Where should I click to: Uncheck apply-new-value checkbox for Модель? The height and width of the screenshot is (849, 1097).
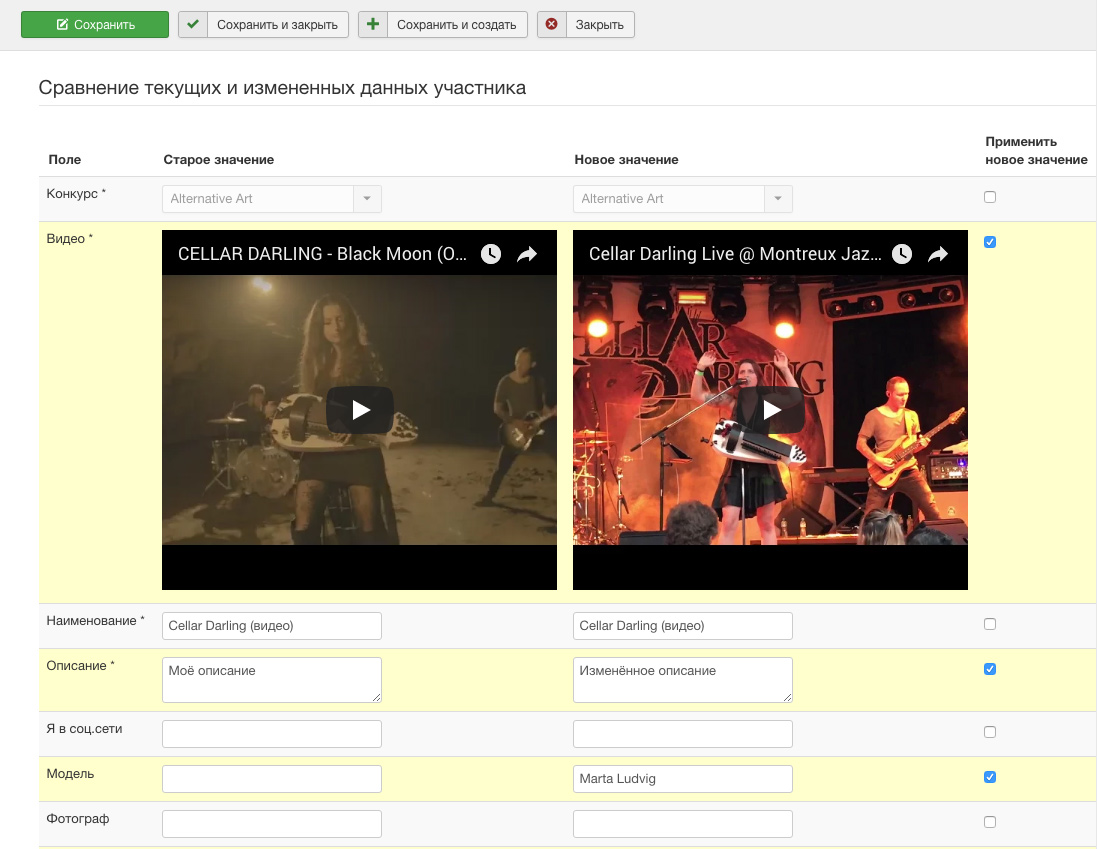pyautogui.click(x=990, y=777)
